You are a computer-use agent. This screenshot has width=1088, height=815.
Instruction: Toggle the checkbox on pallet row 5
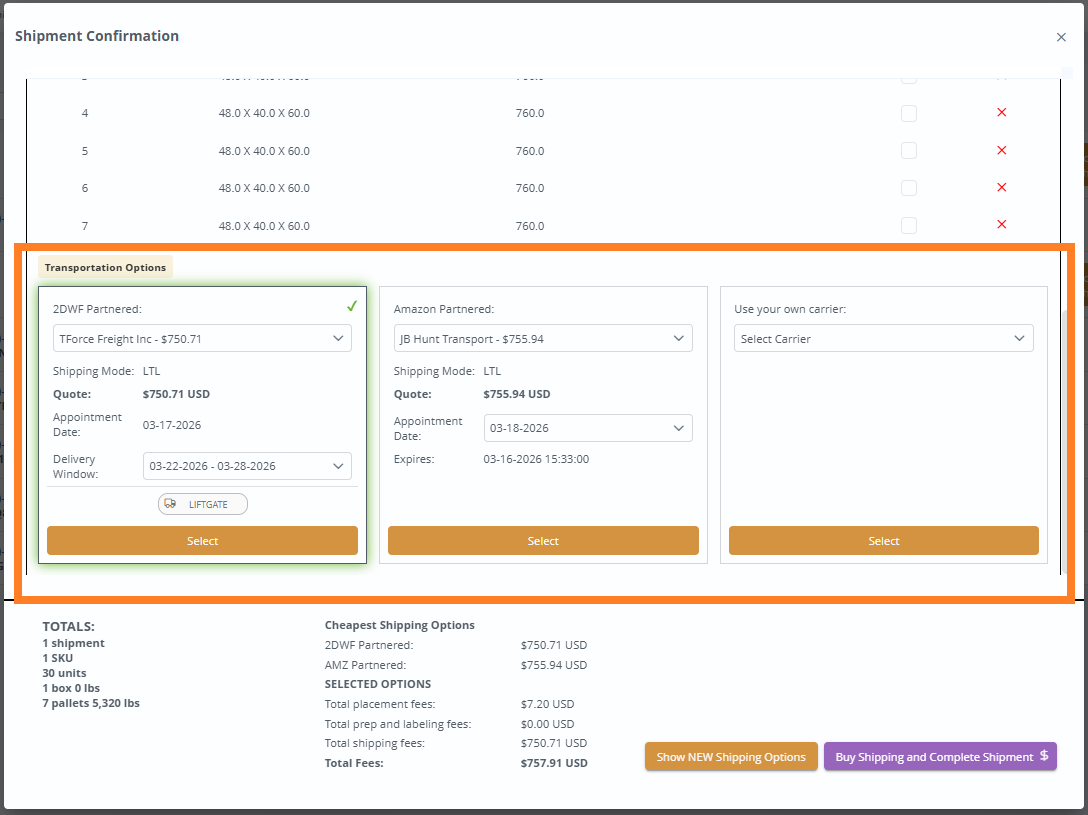pos(908,151)
